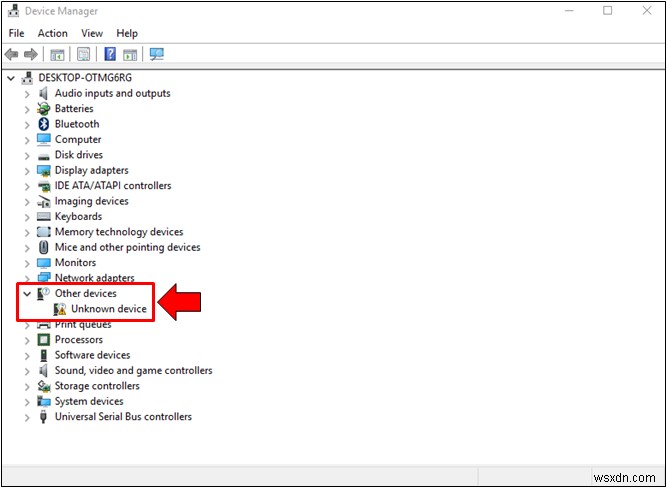Click the IDE ATA/ATAPI controllers icon
The image size is (667, 488).
(44, 186)
